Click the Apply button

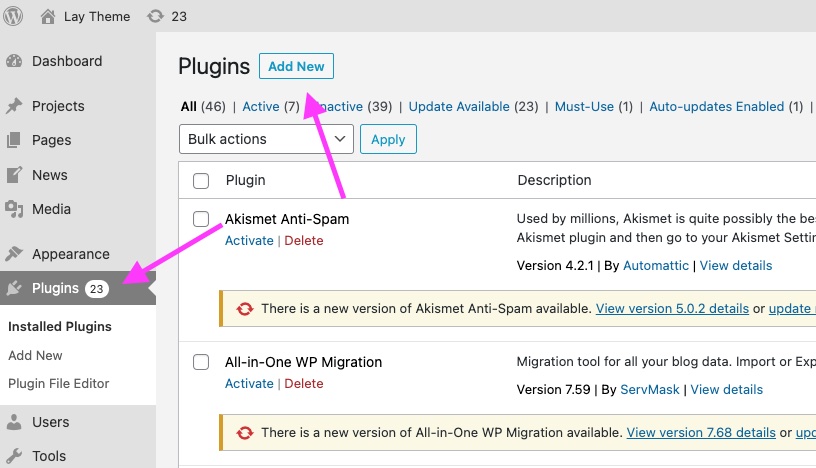(388, 139)
